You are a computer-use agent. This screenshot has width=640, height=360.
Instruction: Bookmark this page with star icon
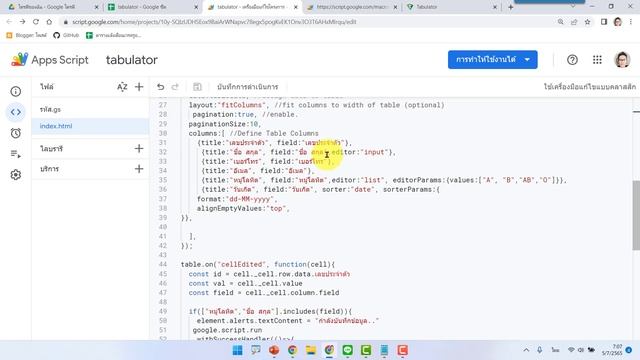click(587, 22)
